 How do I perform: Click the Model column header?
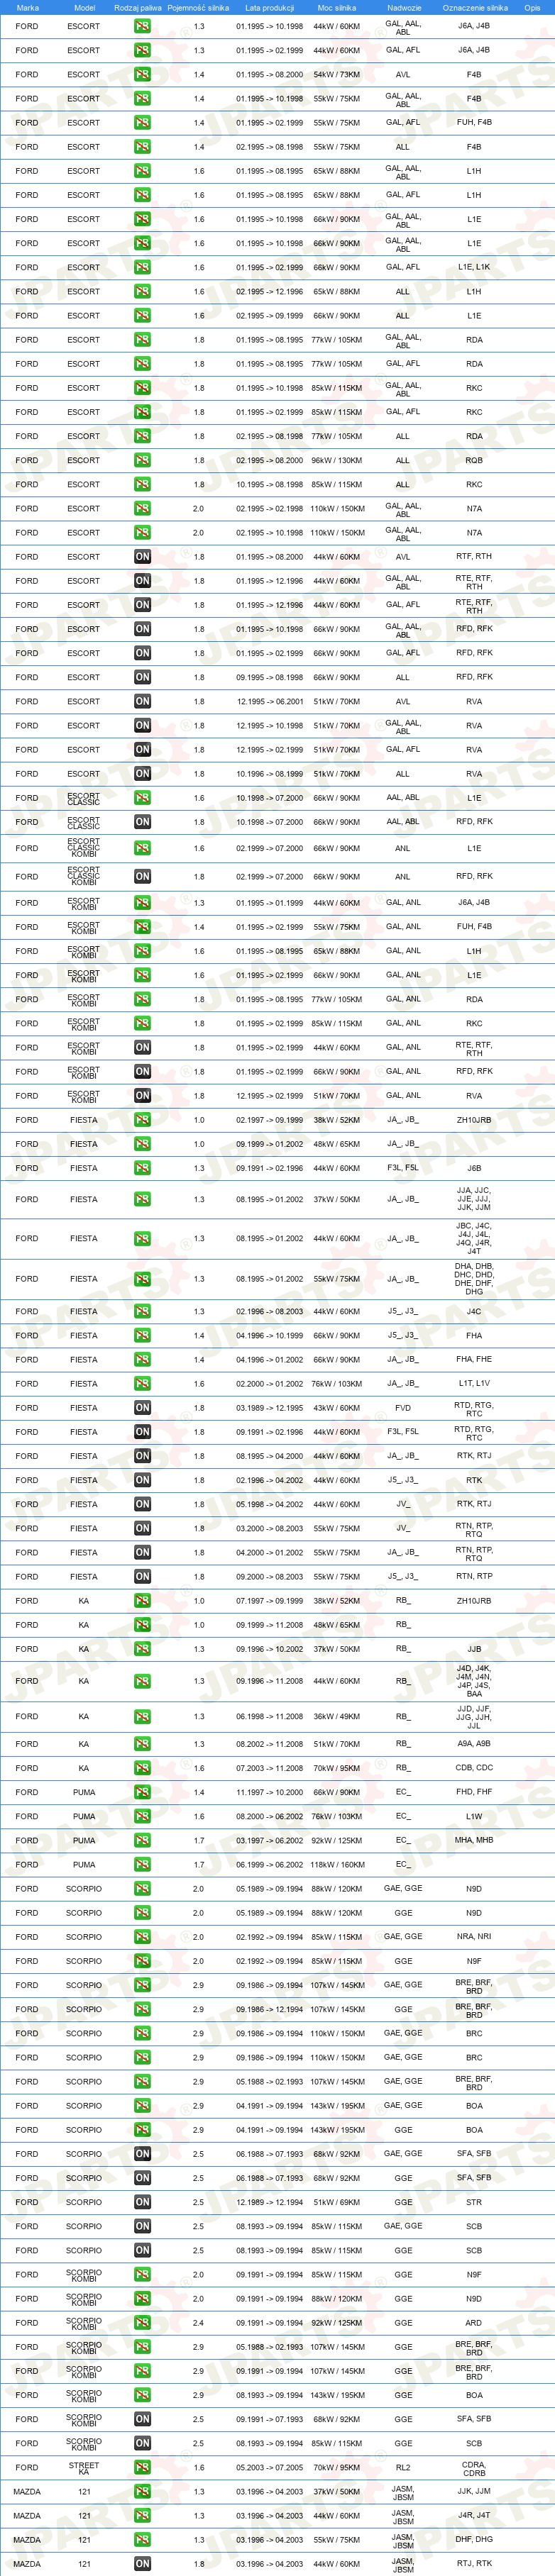(x=84, y=7)
